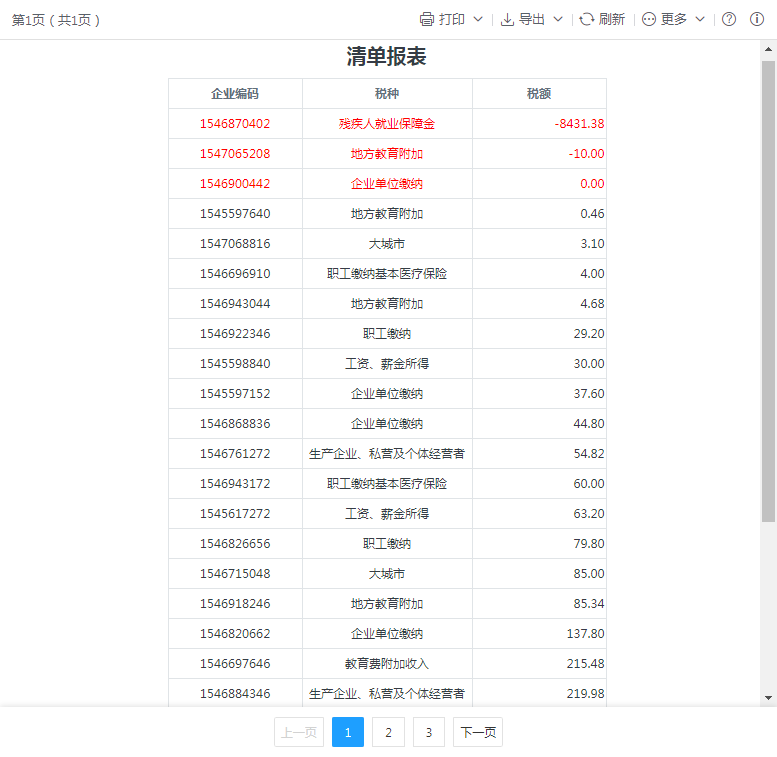Click the 下一页 next page button
The image size is (777, 757).
478,732
